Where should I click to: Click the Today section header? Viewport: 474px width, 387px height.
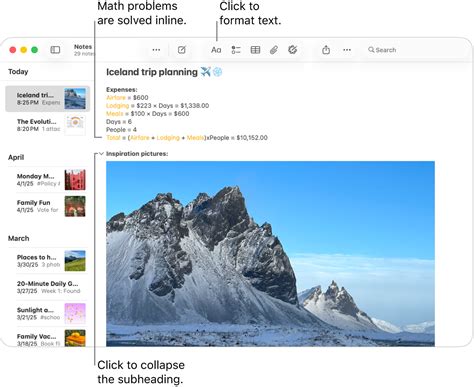tap(18, 72)
